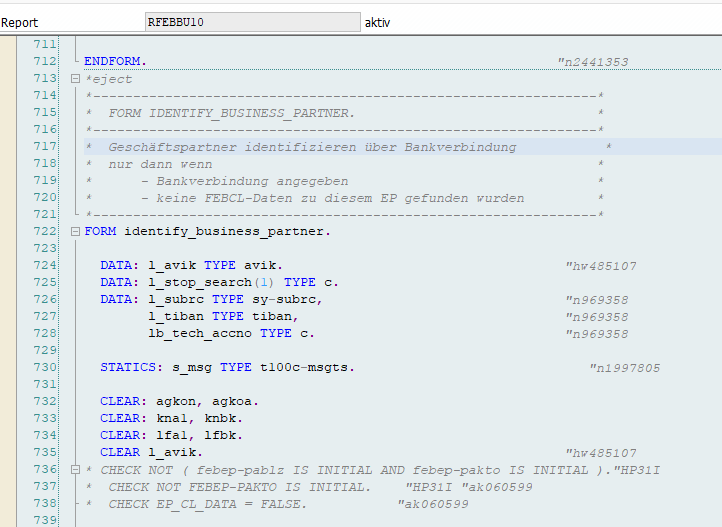Select line number 717 in the gutter
Image resolution: width=722 pixels, height=527 pixels.
(x=44, y=147)
